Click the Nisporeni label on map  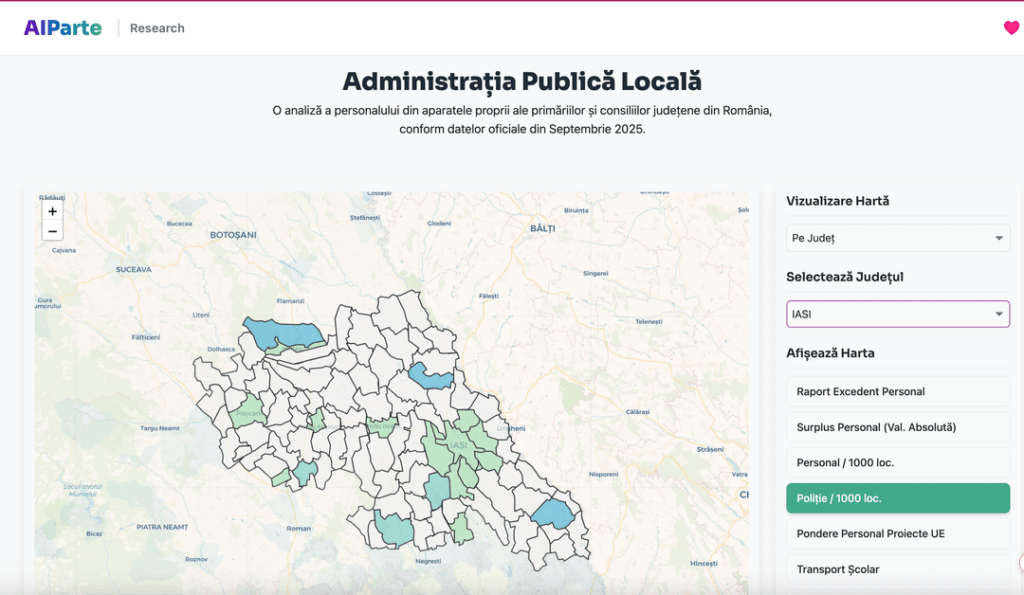(603, 474)
